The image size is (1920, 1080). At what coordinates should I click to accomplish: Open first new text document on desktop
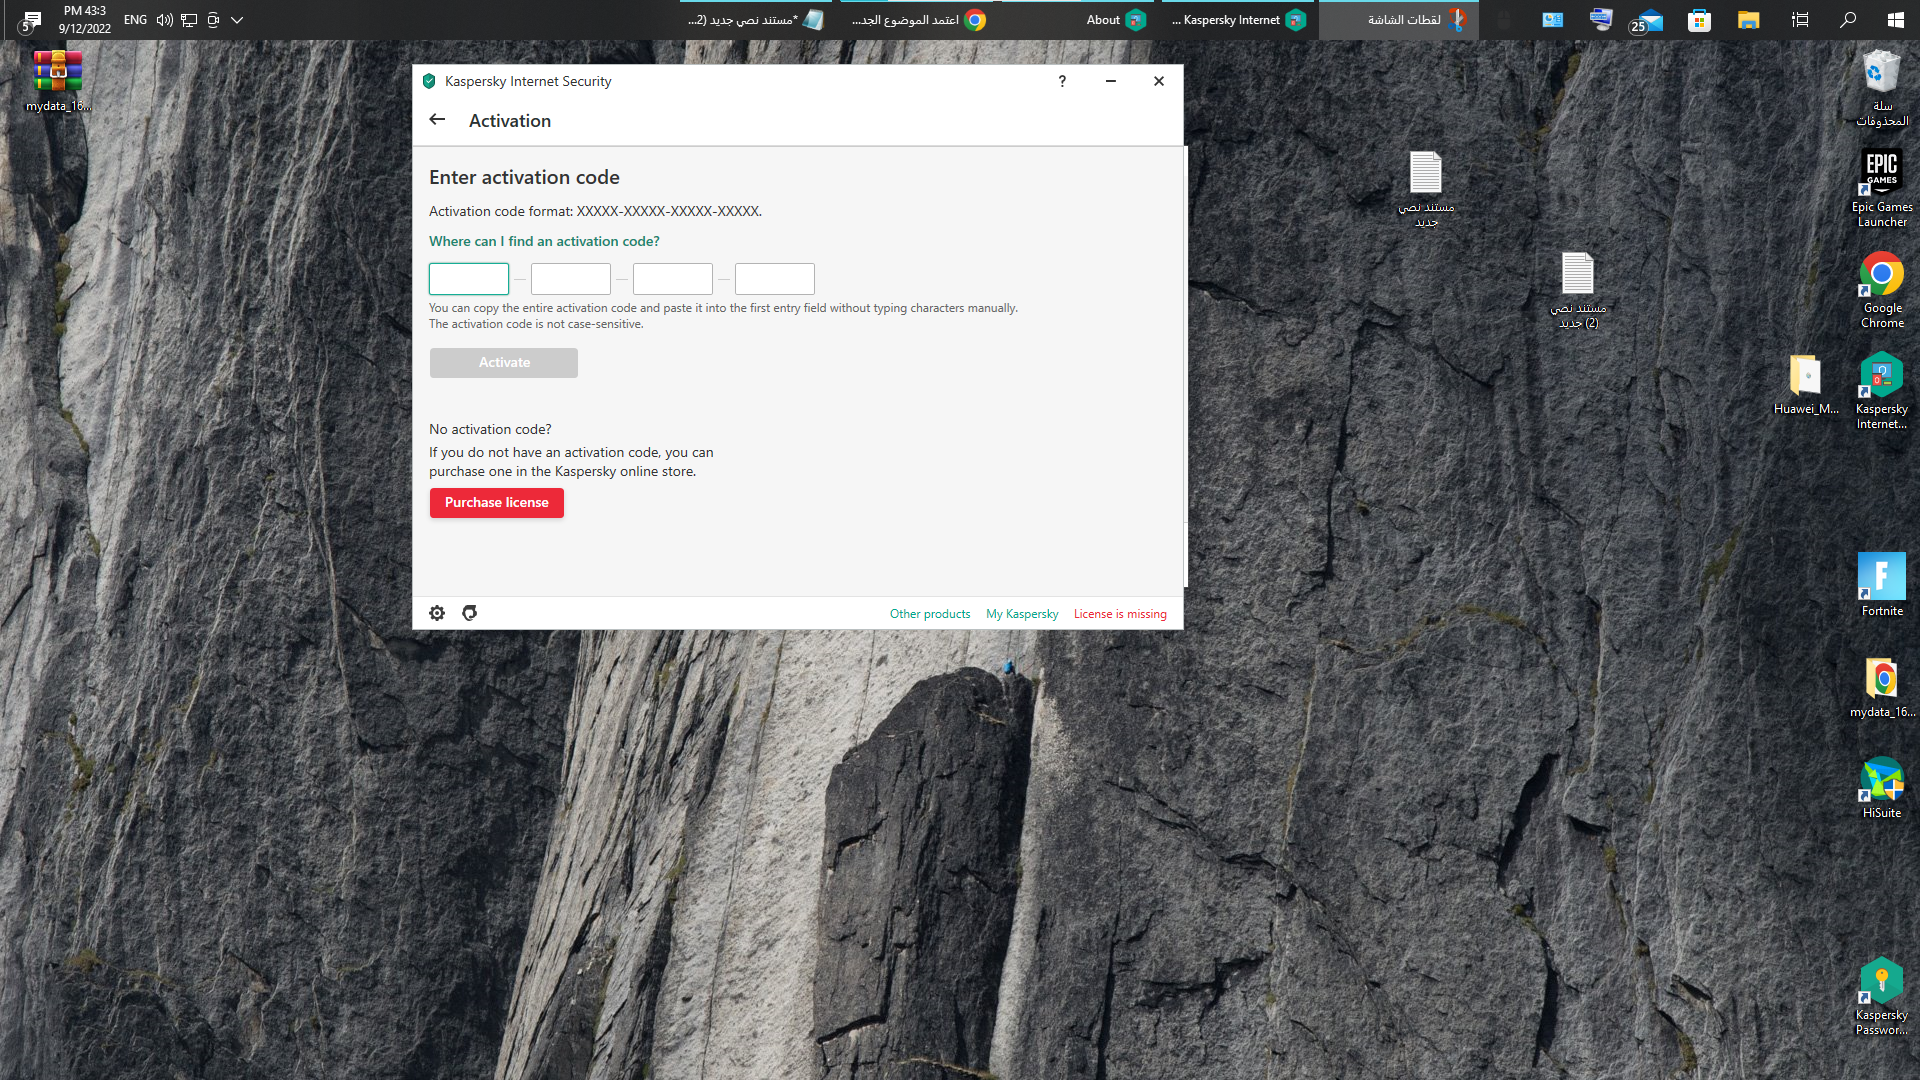pyautogui.click(x=1426, y=189)
